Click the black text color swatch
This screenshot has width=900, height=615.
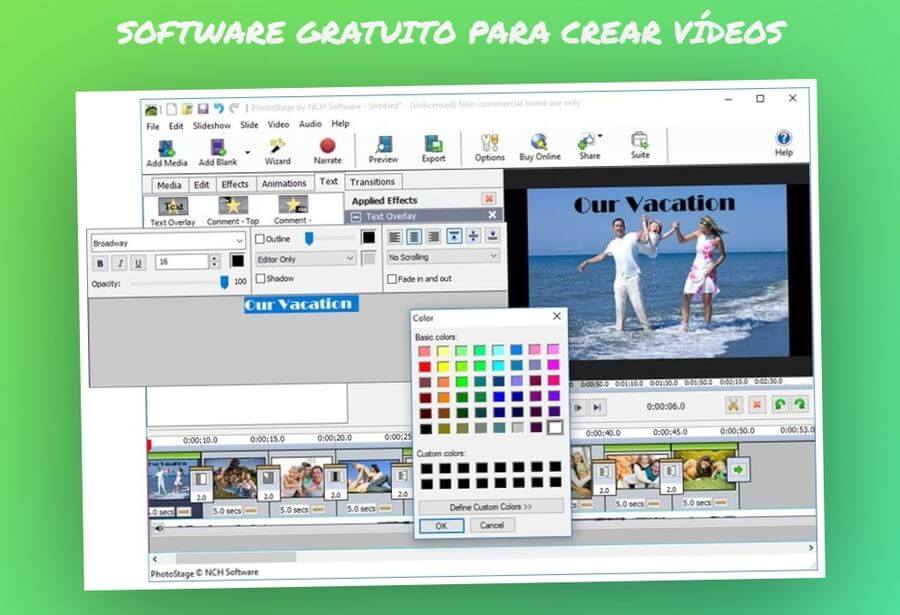point(237,261)
